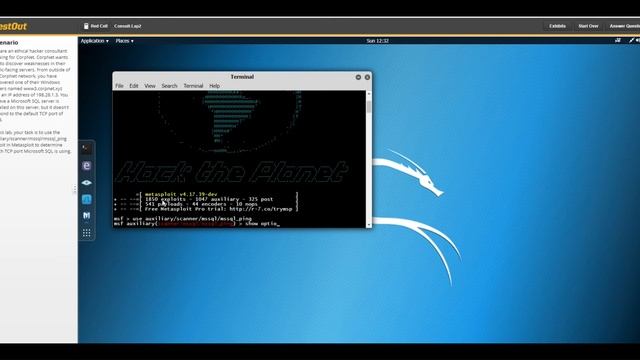This screenshot has width=640, height=360.
Task: Open the Terminal icon in the dock
Action: (87, 149)
